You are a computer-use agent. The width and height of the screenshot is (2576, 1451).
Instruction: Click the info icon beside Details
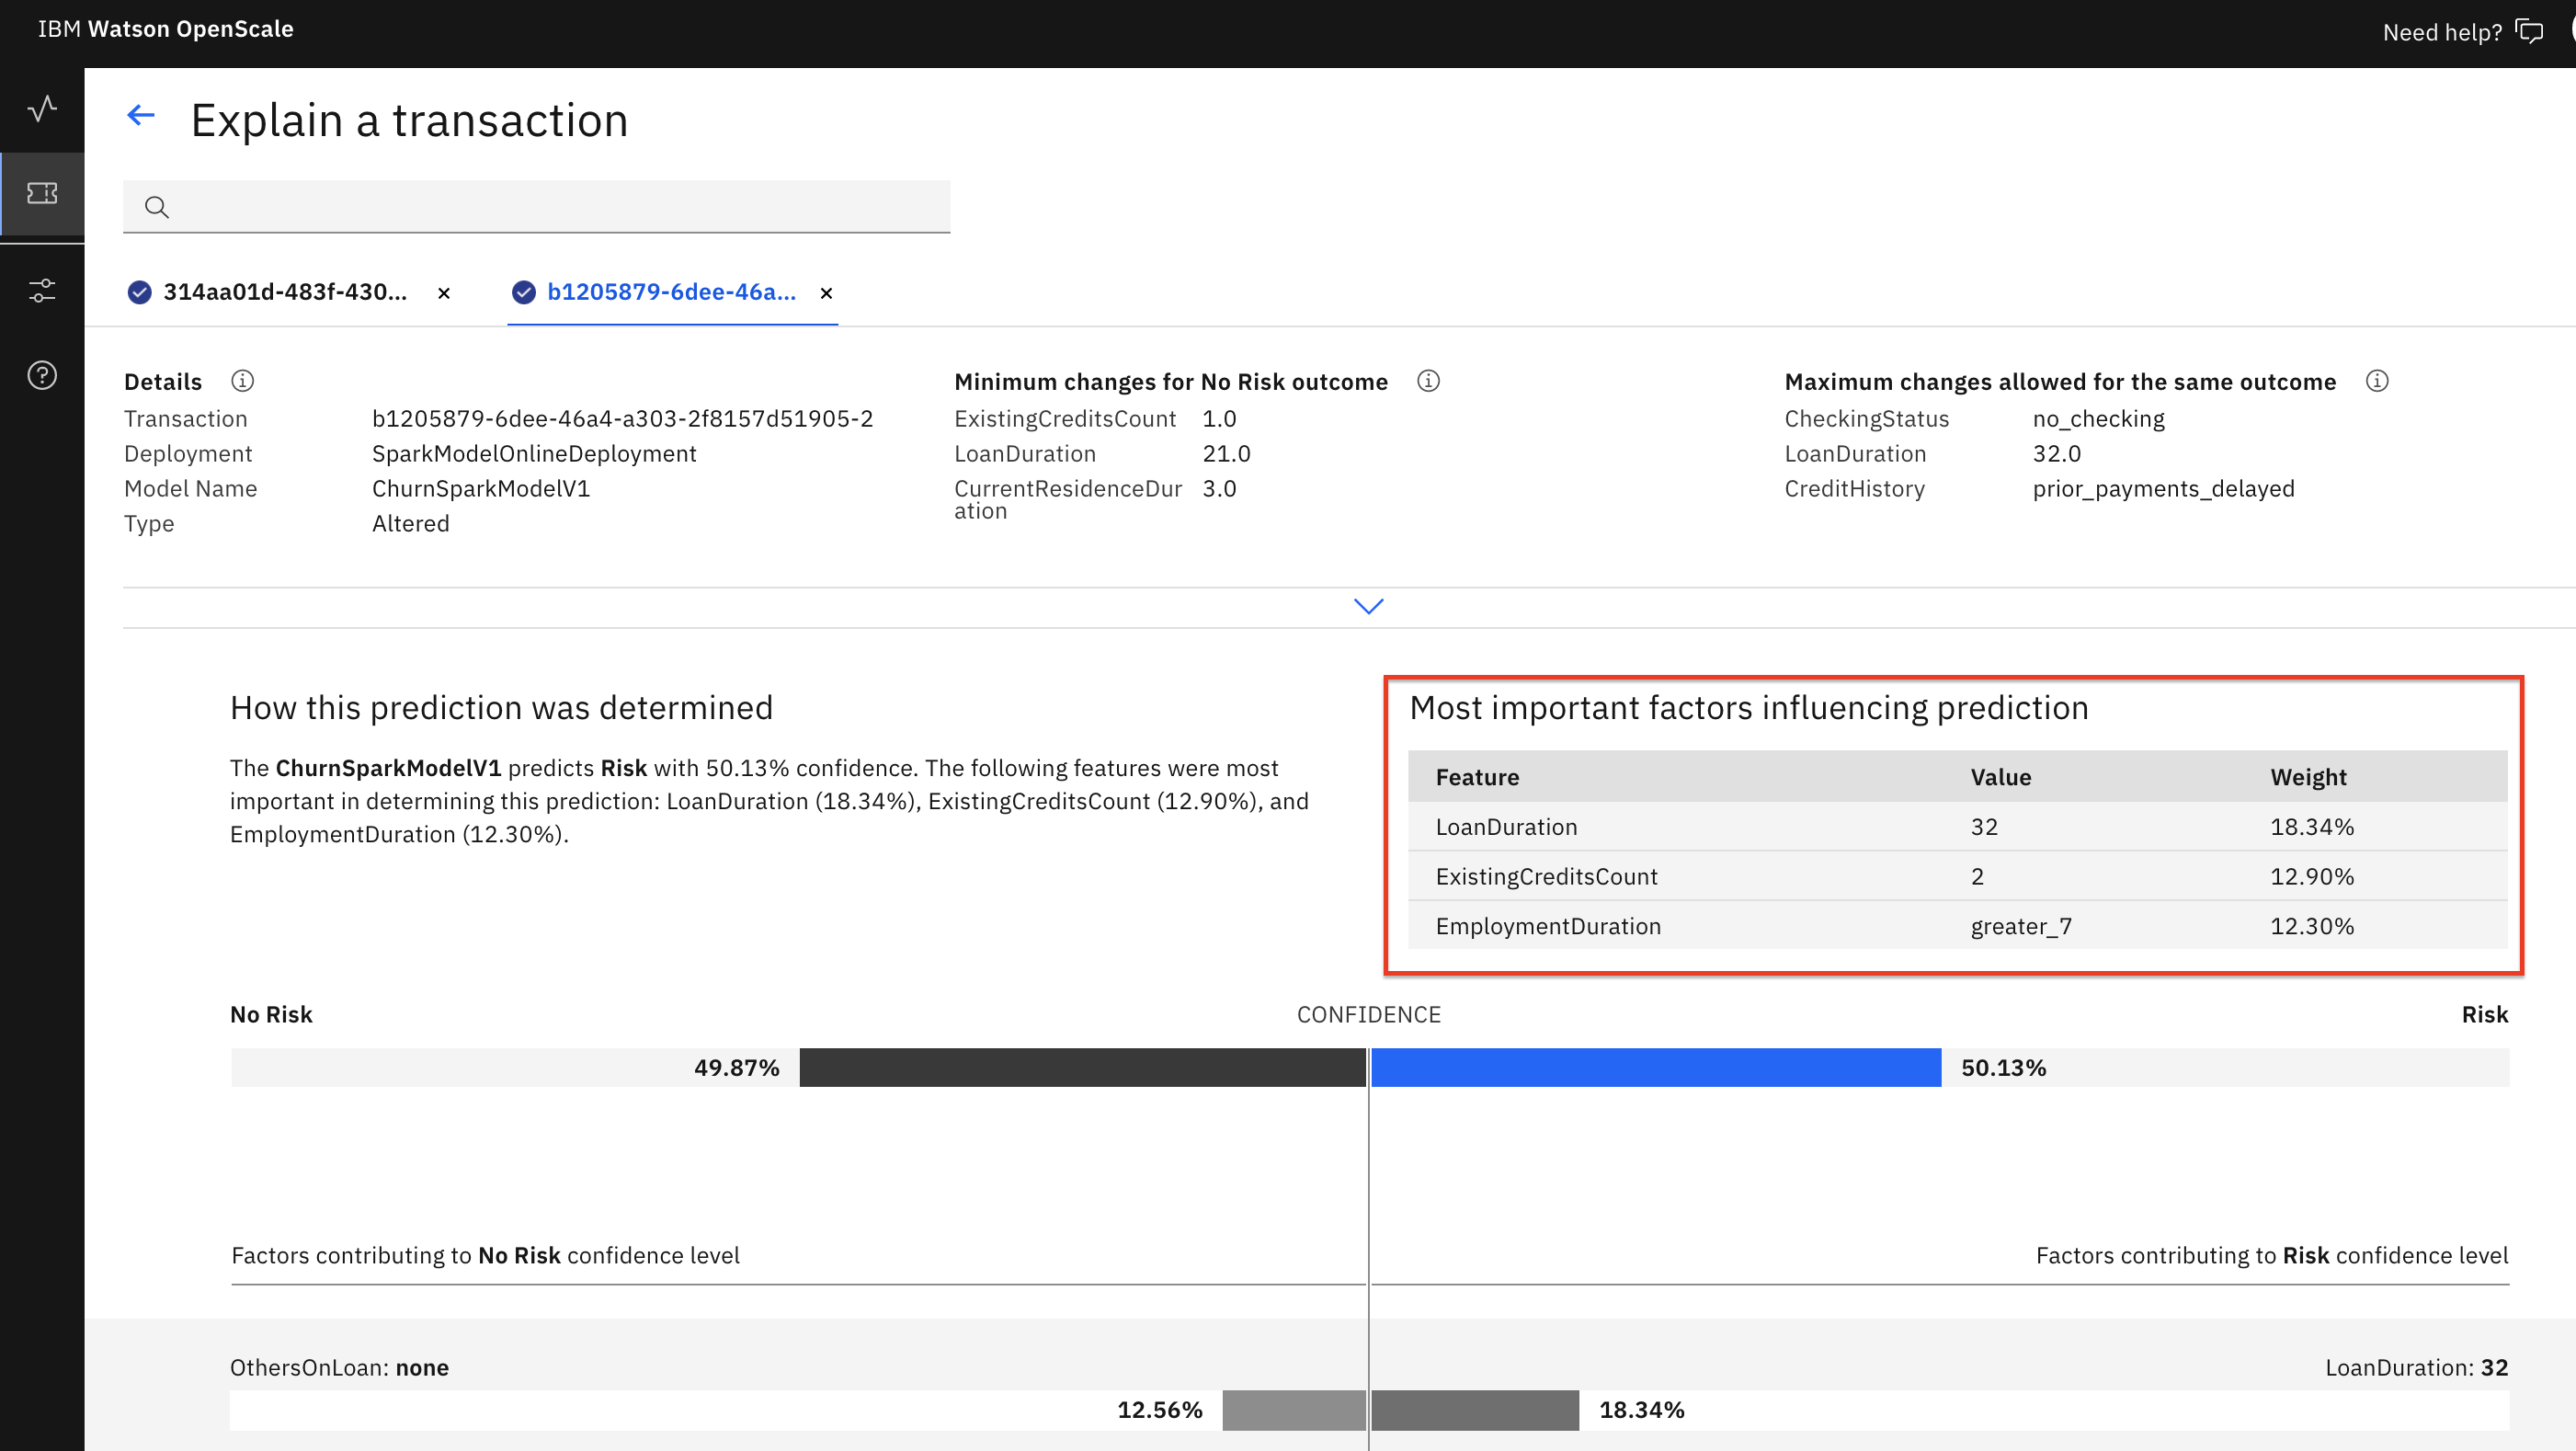pos(242,381)
